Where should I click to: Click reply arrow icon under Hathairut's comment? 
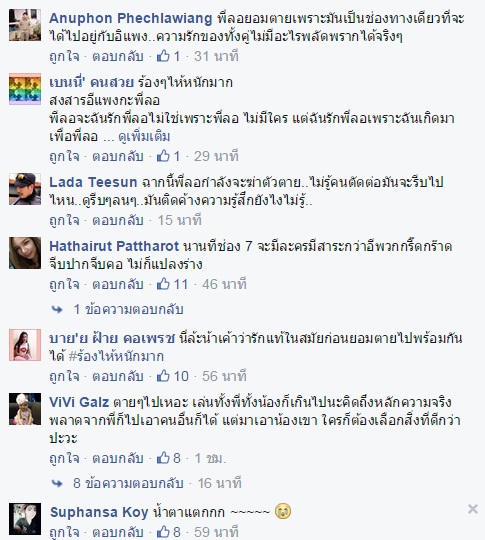[57, 310]
